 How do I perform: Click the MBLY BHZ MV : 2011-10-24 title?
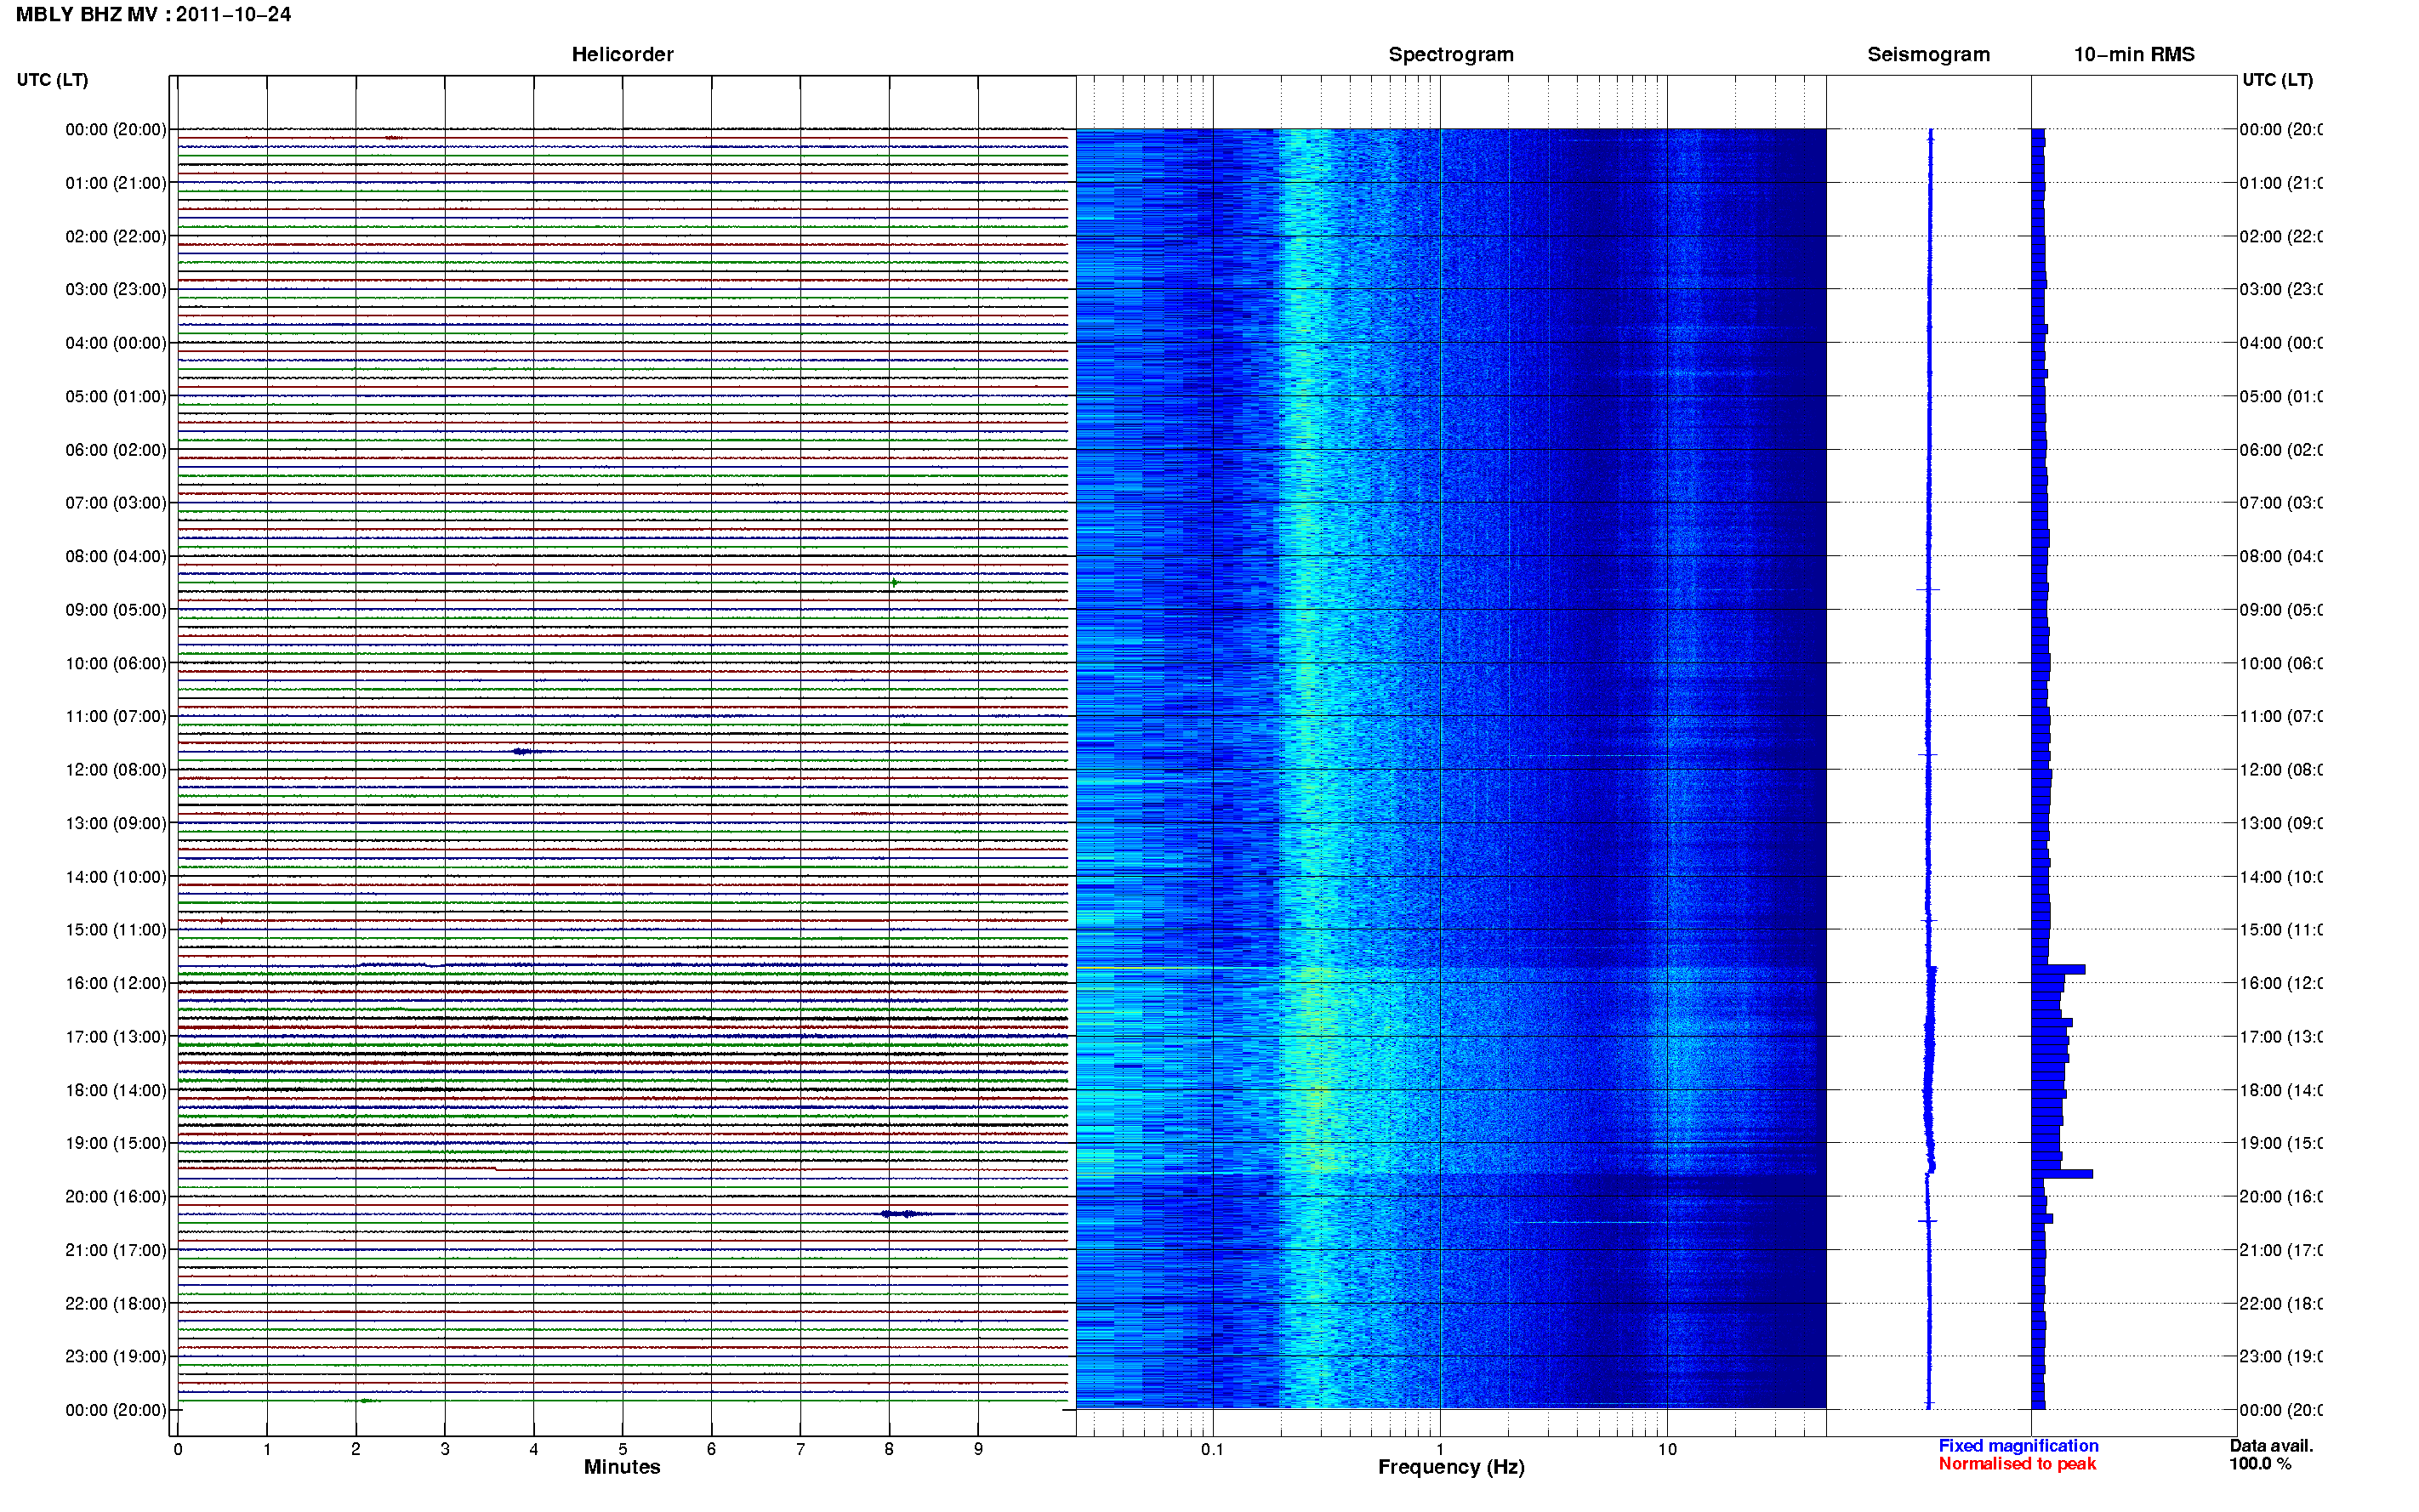(153, 14)
